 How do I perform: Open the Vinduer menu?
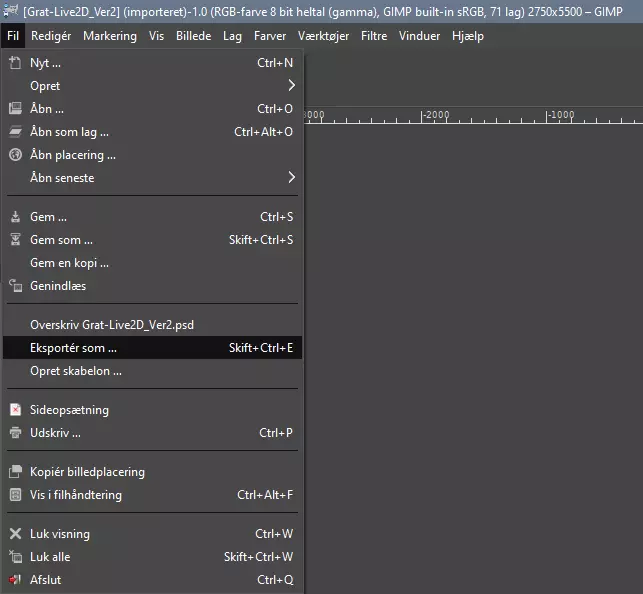[420, 36]
